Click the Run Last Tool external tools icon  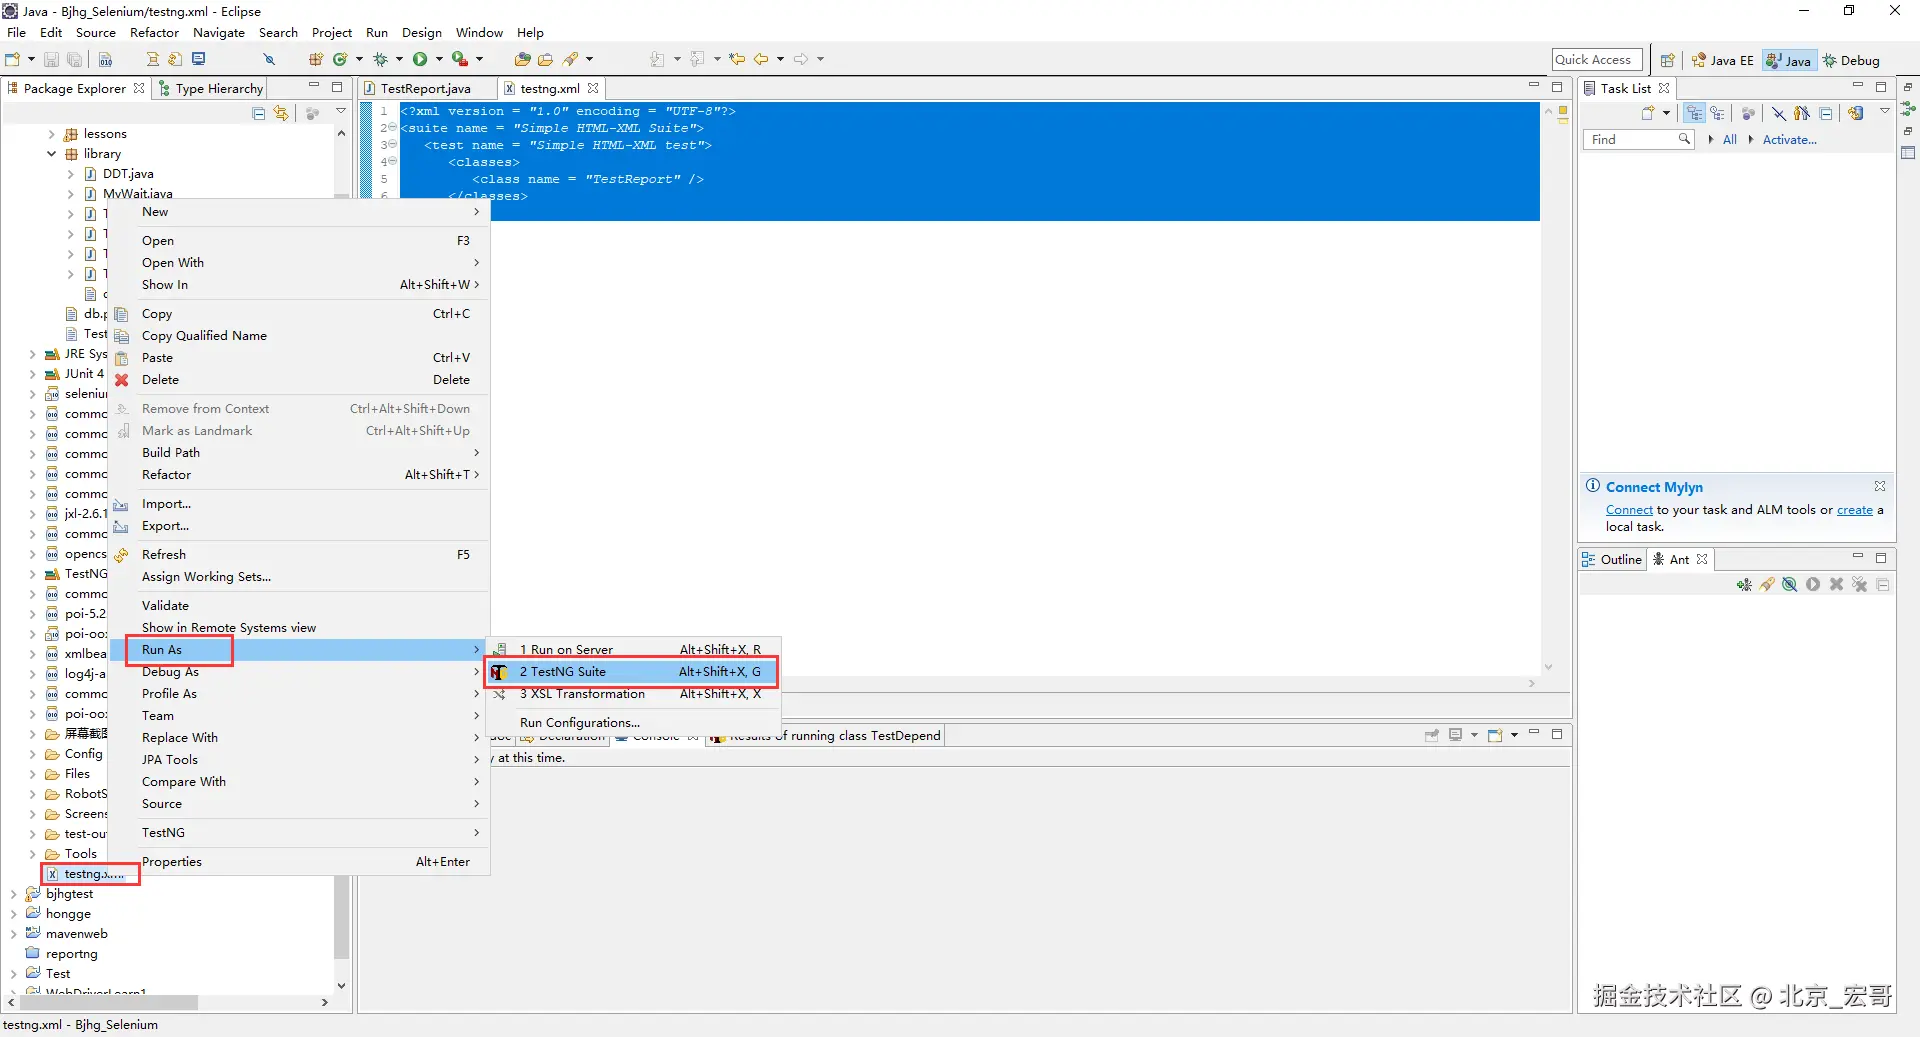point(459,59)
